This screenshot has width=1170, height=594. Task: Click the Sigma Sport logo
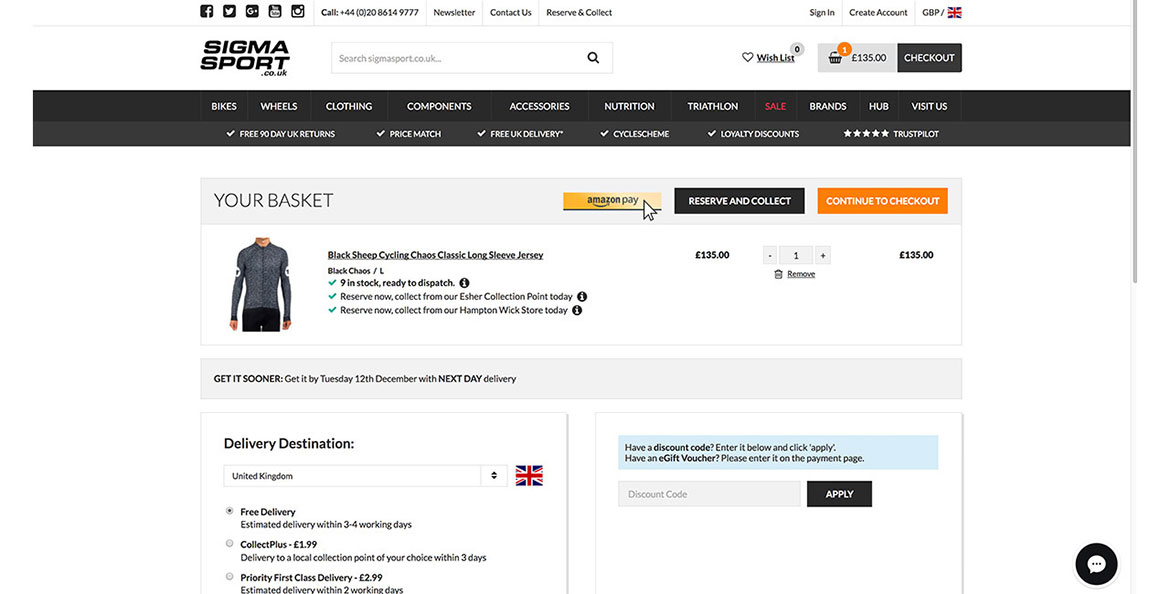coord(245,58)
